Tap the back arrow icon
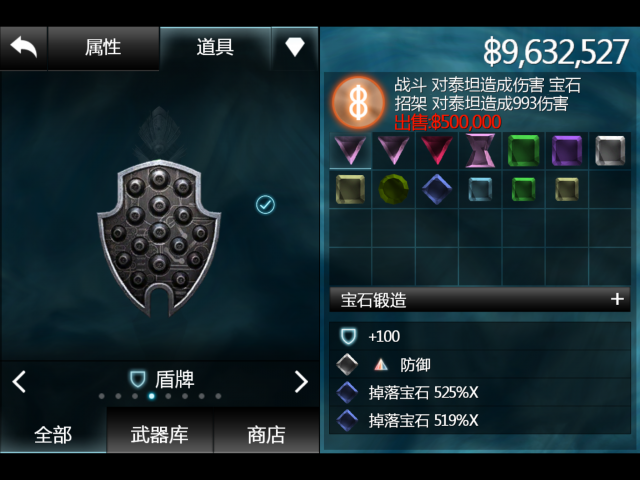640x480 pixels. point(24,48)
